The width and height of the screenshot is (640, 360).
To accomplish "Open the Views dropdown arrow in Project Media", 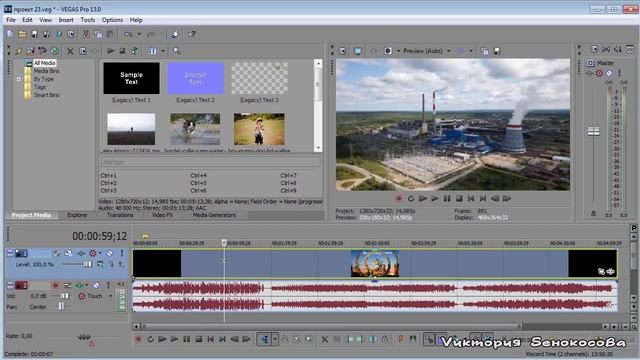I will pyautogui.click(x=163, y=51).
